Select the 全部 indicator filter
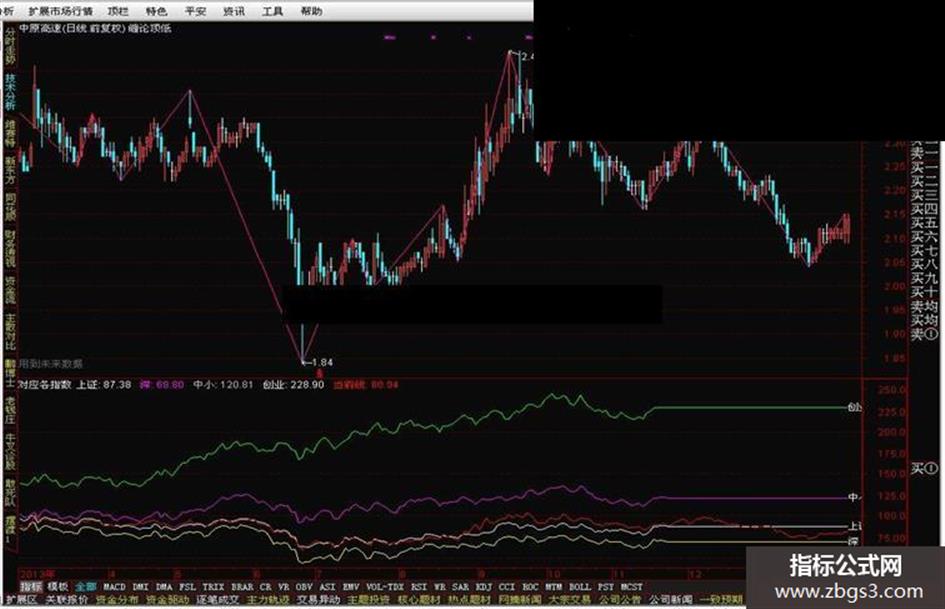The height and width of the screenshot is (609, 945). pyautogui.click(x=85, y=587)
